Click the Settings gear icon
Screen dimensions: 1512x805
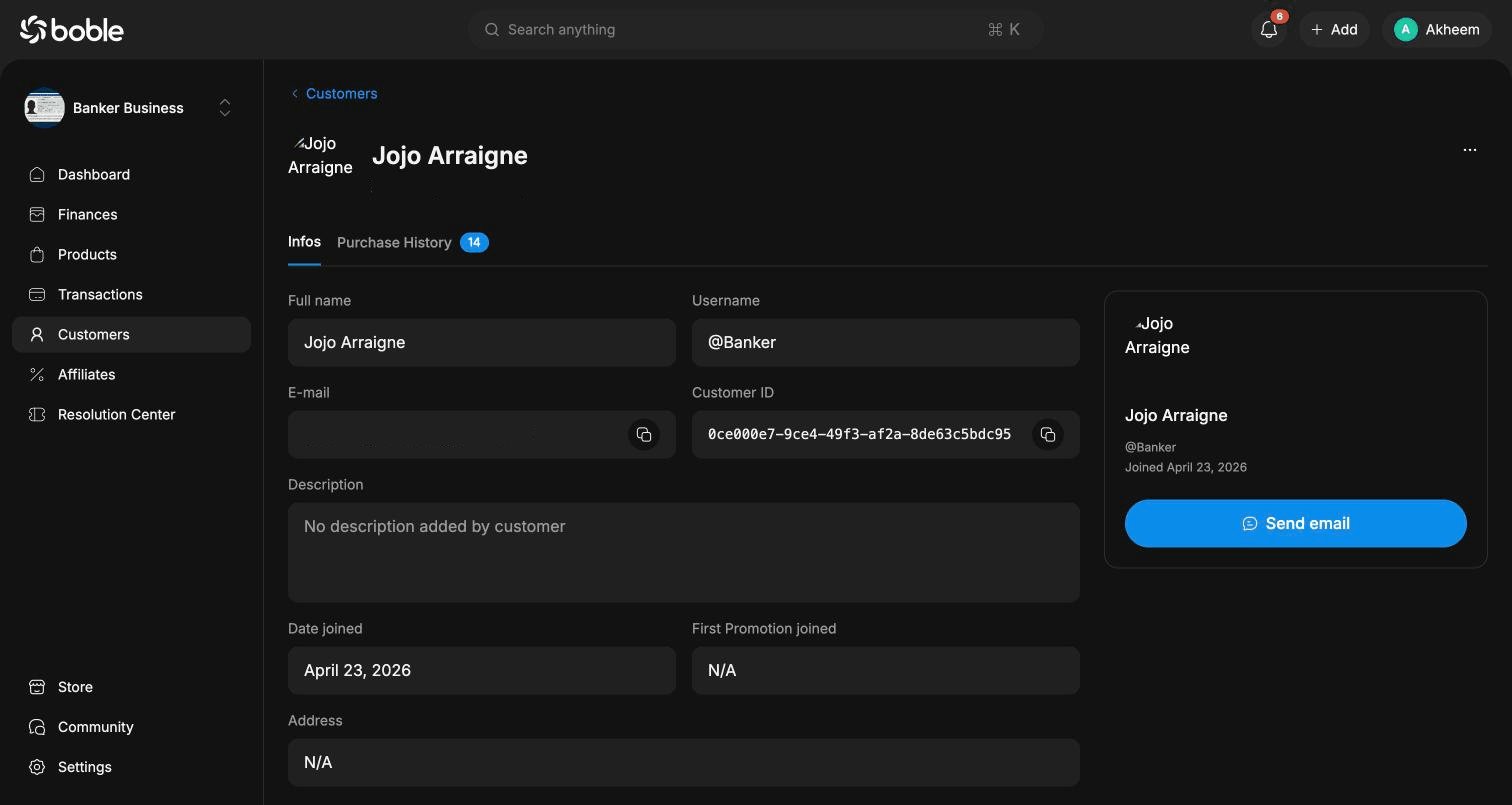[37, 767]
